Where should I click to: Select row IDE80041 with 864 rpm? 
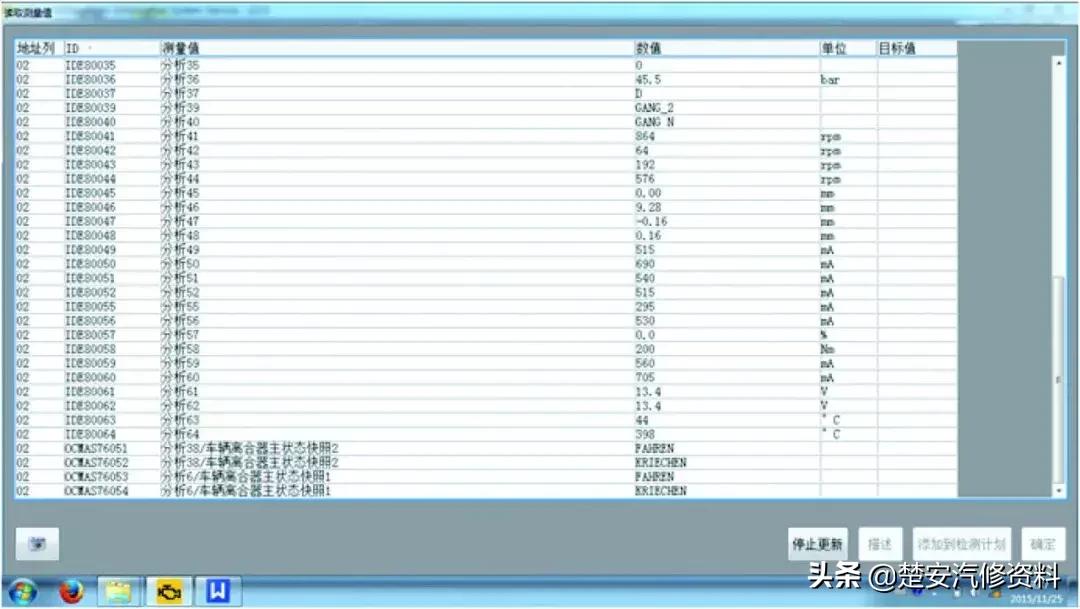[x=486, y=136]
